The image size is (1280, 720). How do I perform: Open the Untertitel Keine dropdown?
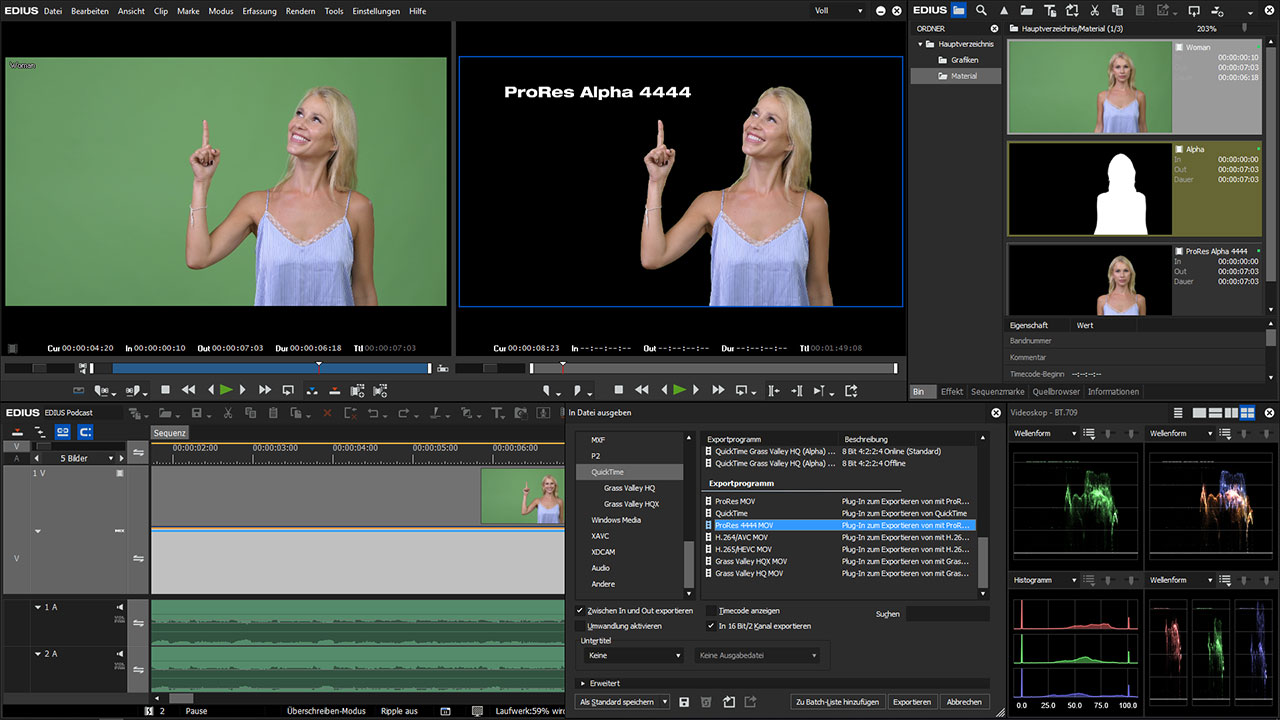coord(632,656)
